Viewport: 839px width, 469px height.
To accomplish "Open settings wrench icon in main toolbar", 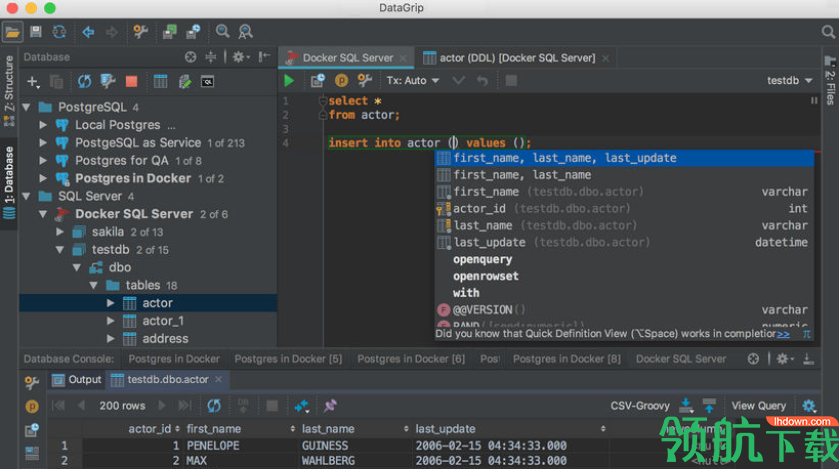I will pos(140,32).
